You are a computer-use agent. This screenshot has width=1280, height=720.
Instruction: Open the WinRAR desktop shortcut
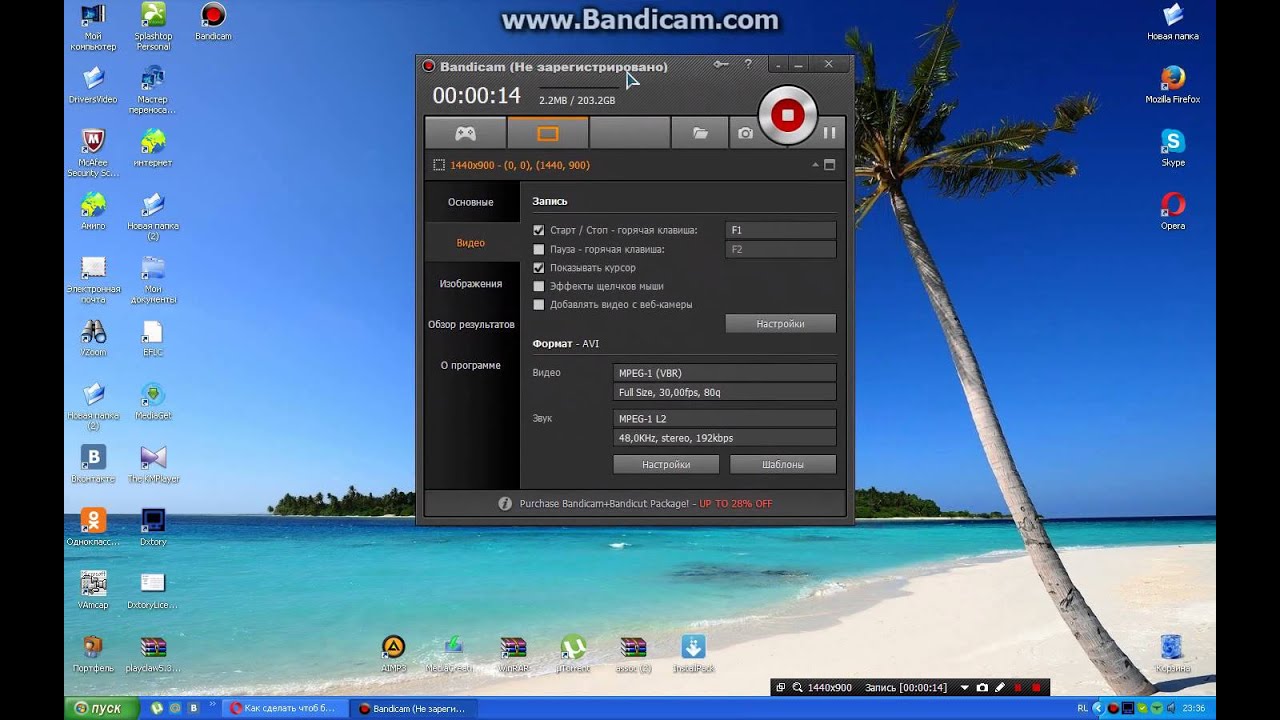(x=513, y=654)
